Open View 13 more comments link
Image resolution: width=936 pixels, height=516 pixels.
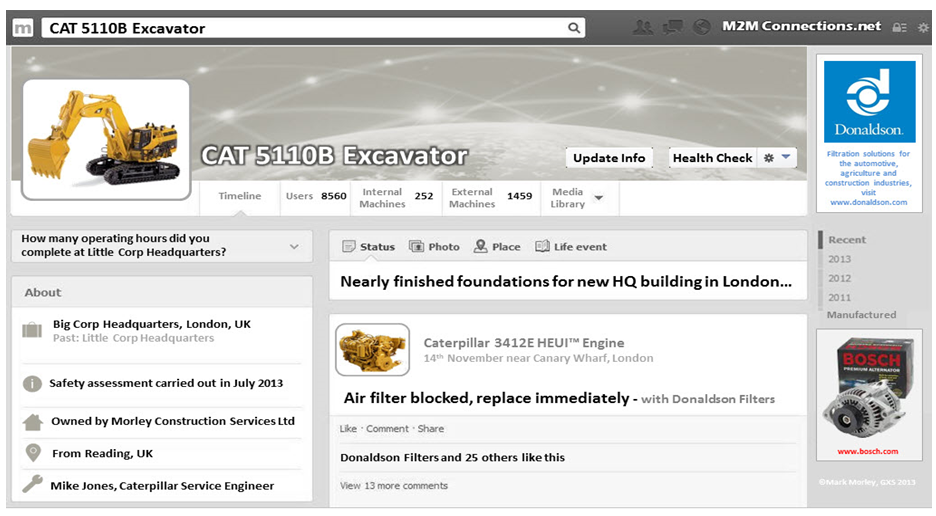pos(394,486)
